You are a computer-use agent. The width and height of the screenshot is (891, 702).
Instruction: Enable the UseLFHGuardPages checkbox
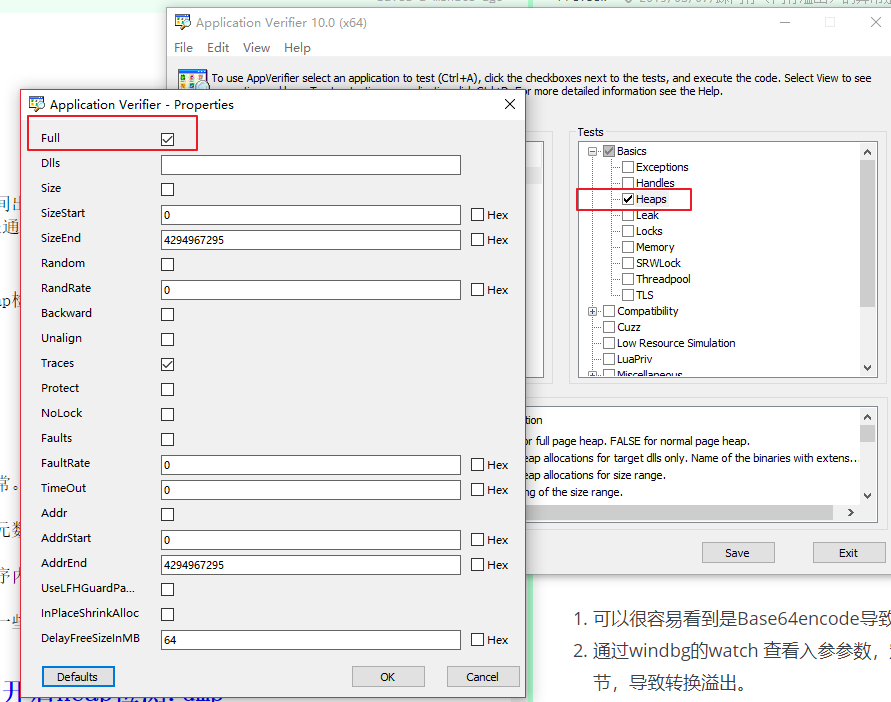168,589
